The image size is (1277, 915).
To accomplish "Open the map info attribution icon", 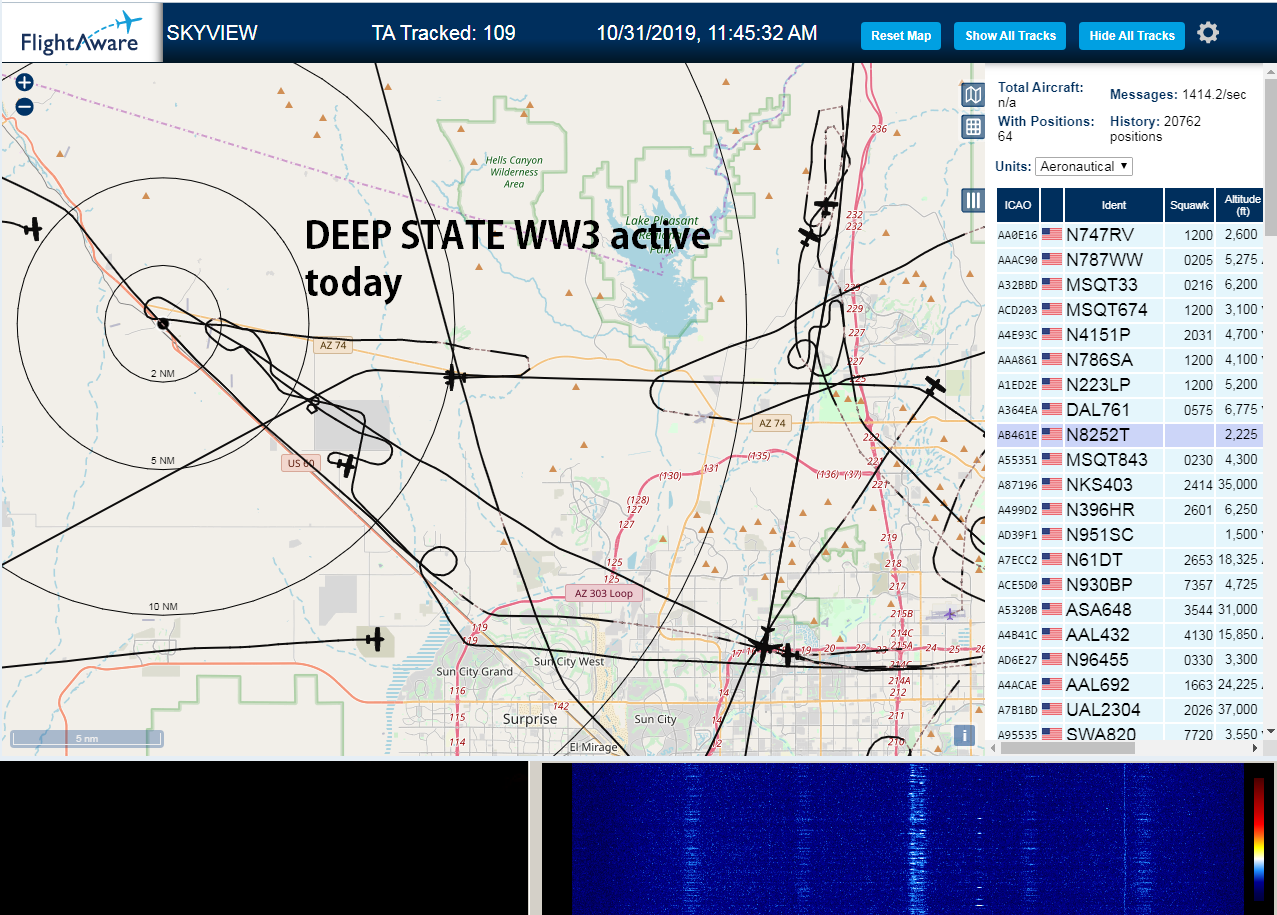I will coord(964,735).
